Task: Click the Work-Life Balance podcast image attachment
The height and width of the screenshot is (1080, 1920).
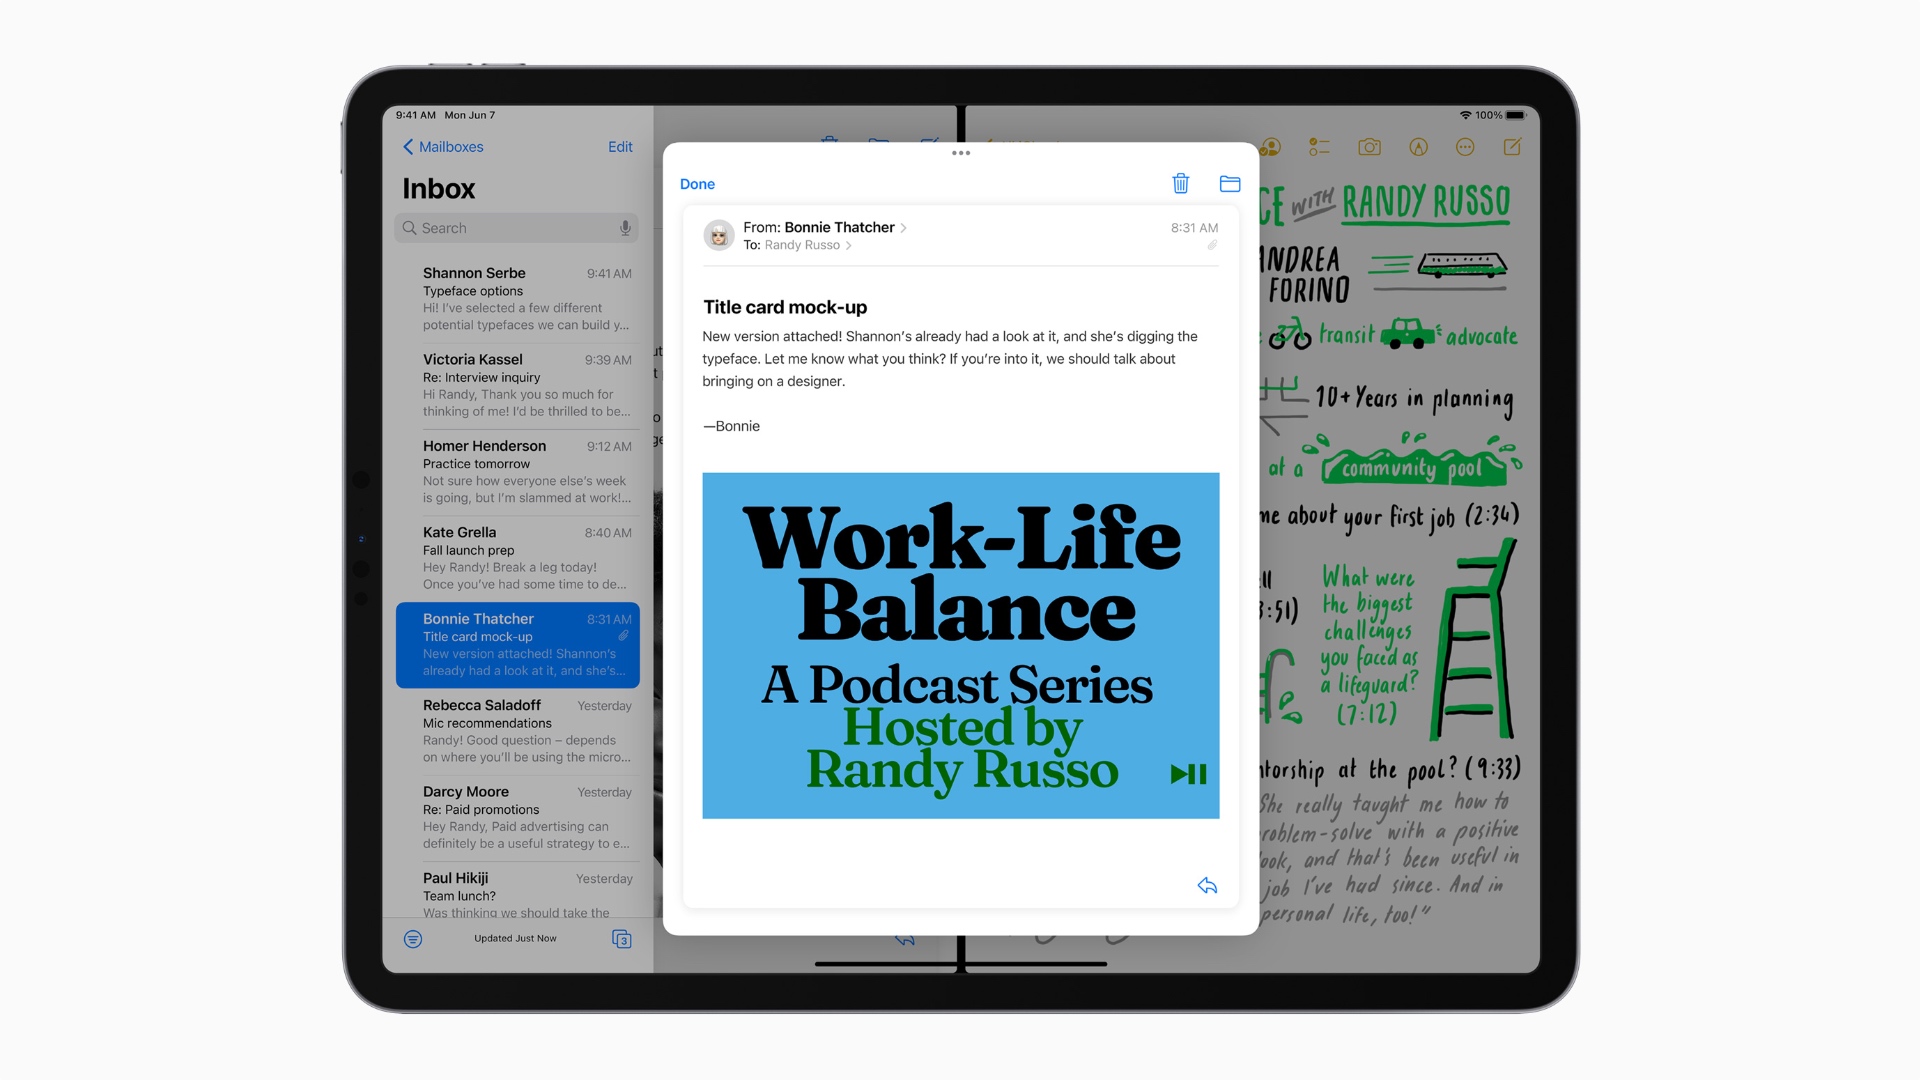Action: pyautogui.click(x=960, y=645)
